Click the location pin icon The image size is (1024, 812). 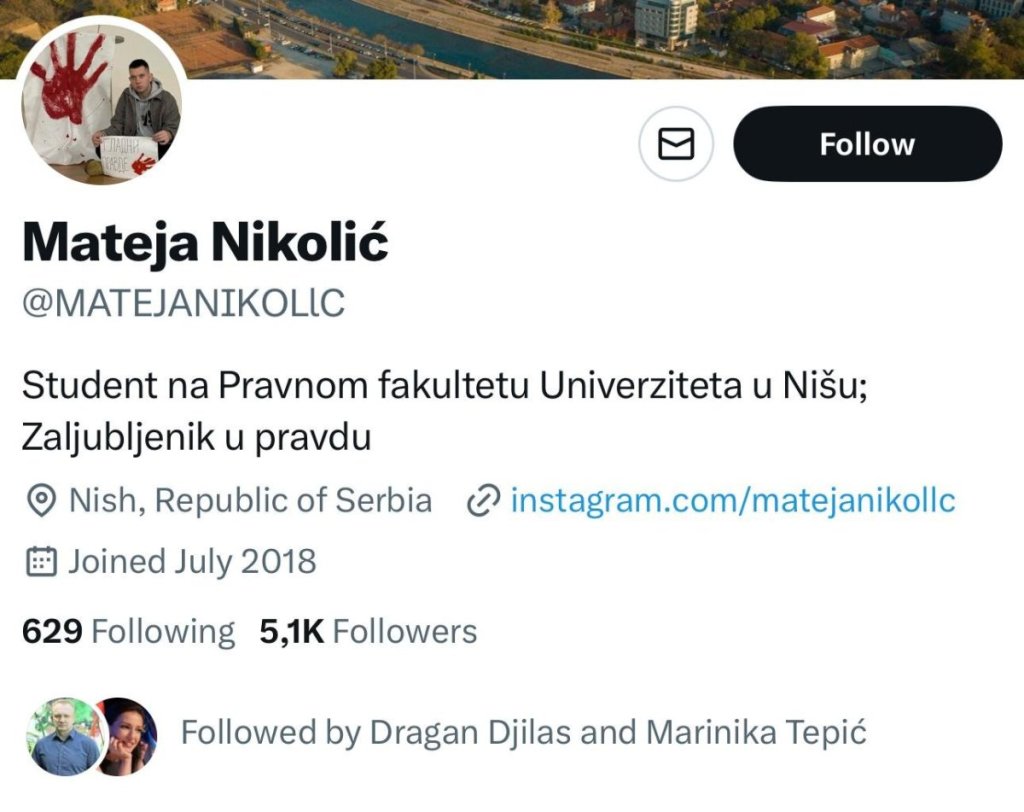click(41, 501)
